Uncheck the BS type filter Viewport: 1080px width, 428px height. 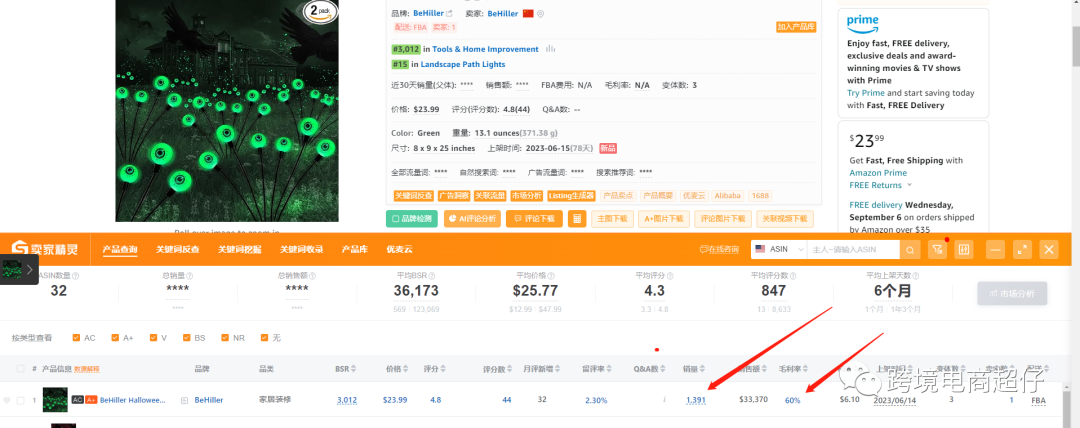(x=186, y=338)
